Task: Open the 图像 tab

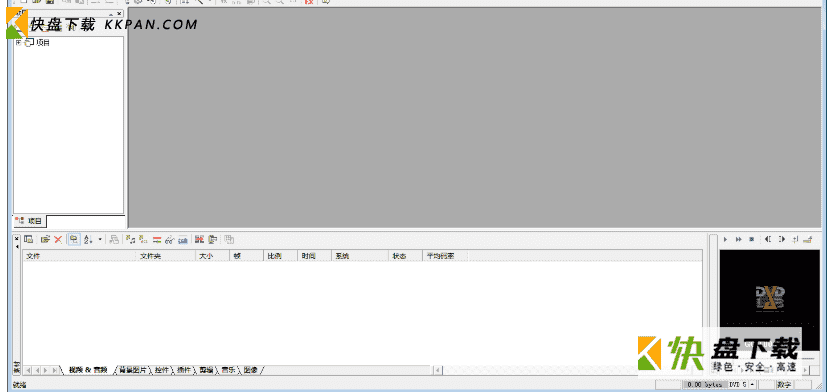Action: [x=250, y=370]
